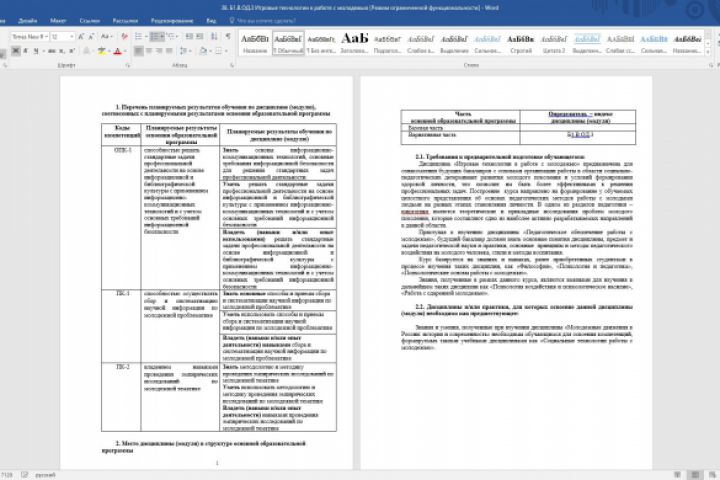Expand the Styles gallery

pos(709,52)
